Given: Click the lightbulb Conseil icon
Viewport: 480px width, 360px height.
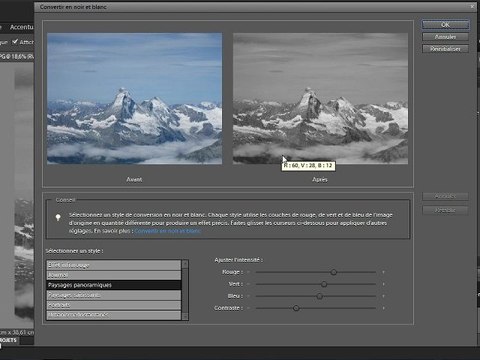Looking at the screenshot, I should click(x=58, y=218).
